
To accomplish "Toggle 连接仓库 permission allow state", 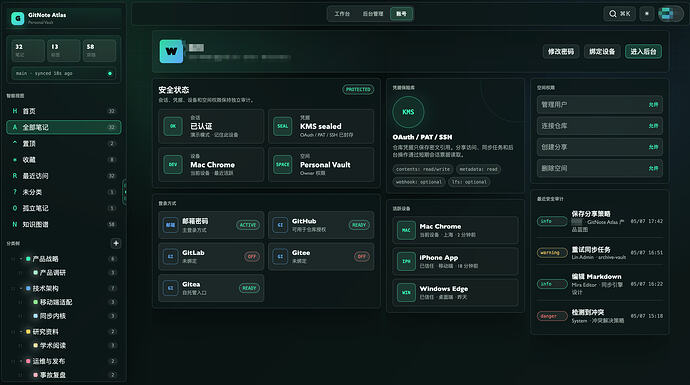I will 653,126.
